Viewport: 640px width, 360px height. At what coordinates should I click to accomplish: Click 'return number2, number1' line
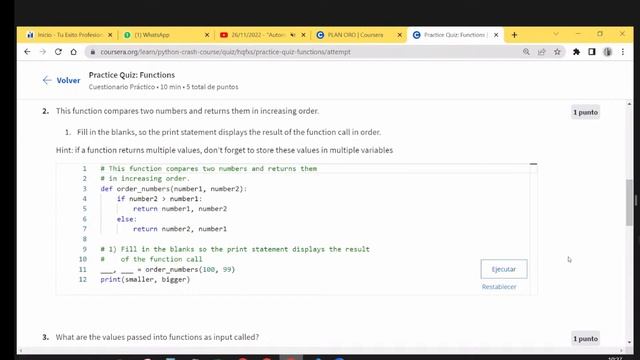180,229
